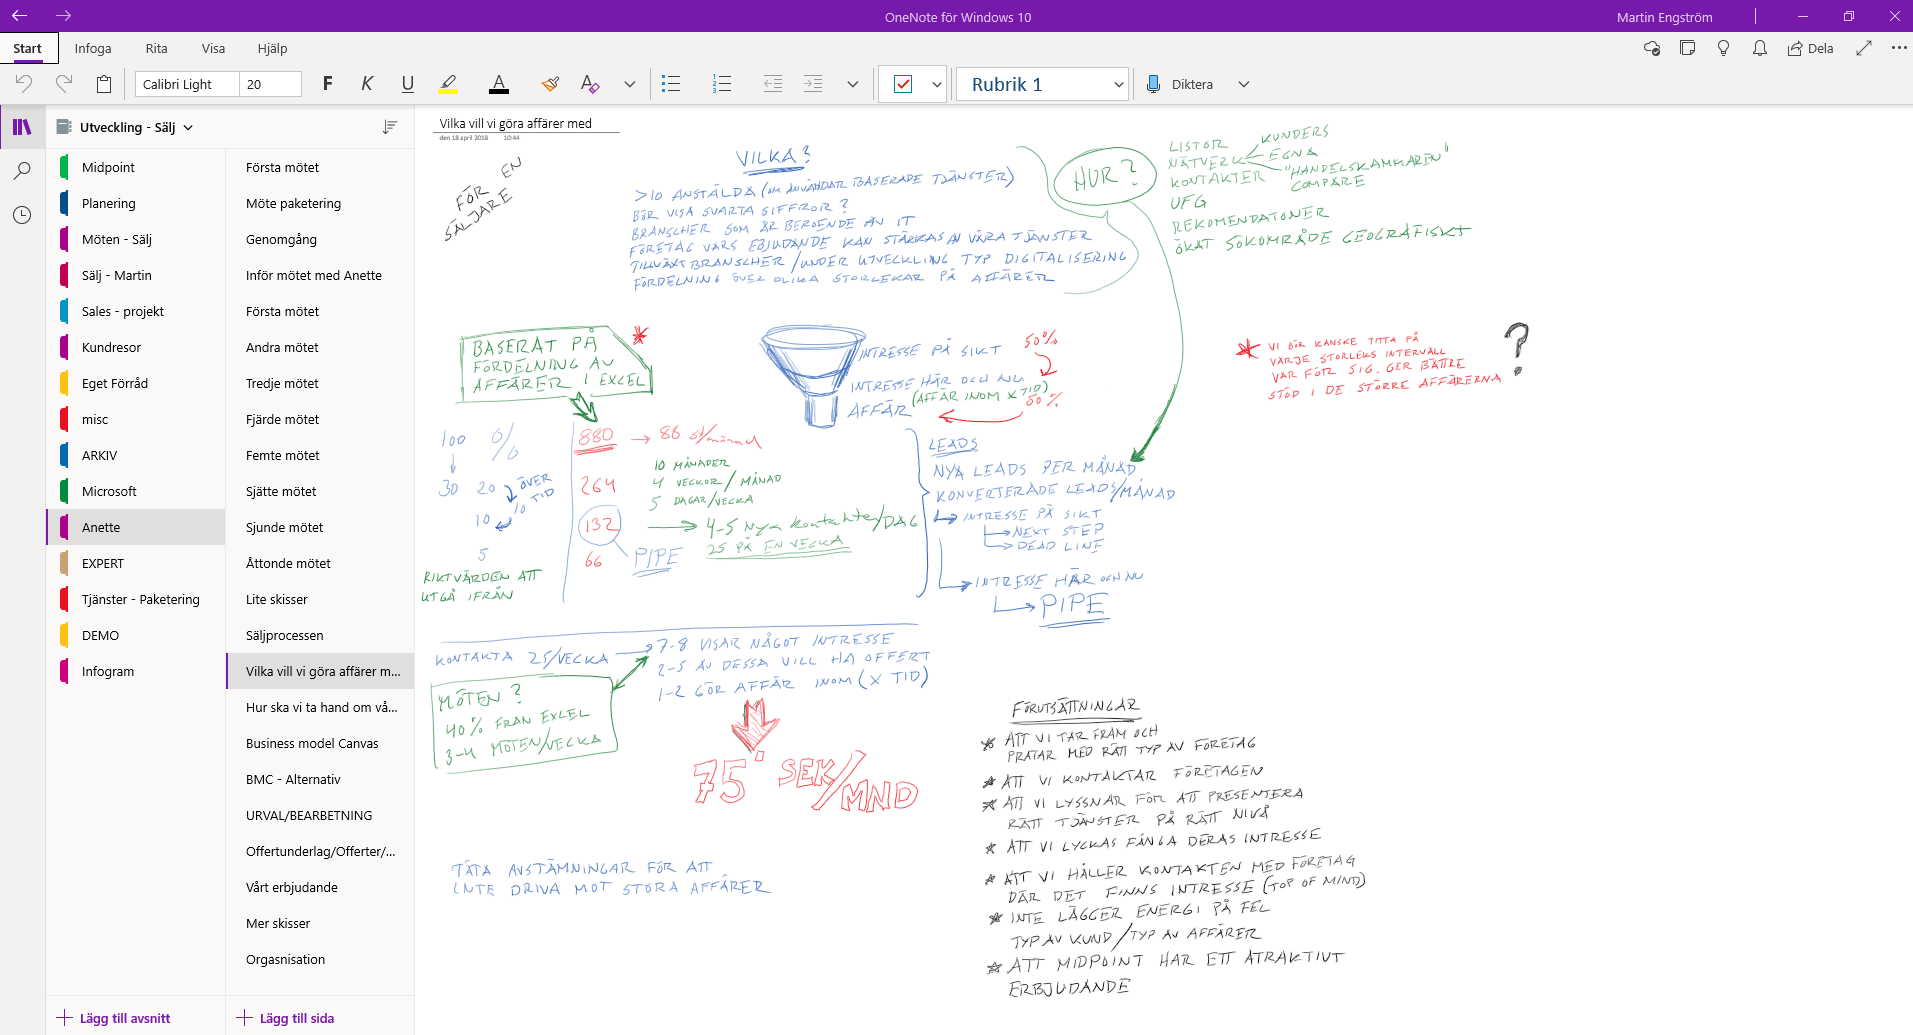Clear all formatting with the eraser icon
The width and height of the screenshot is (1913, 1035).
pos(589,84)
